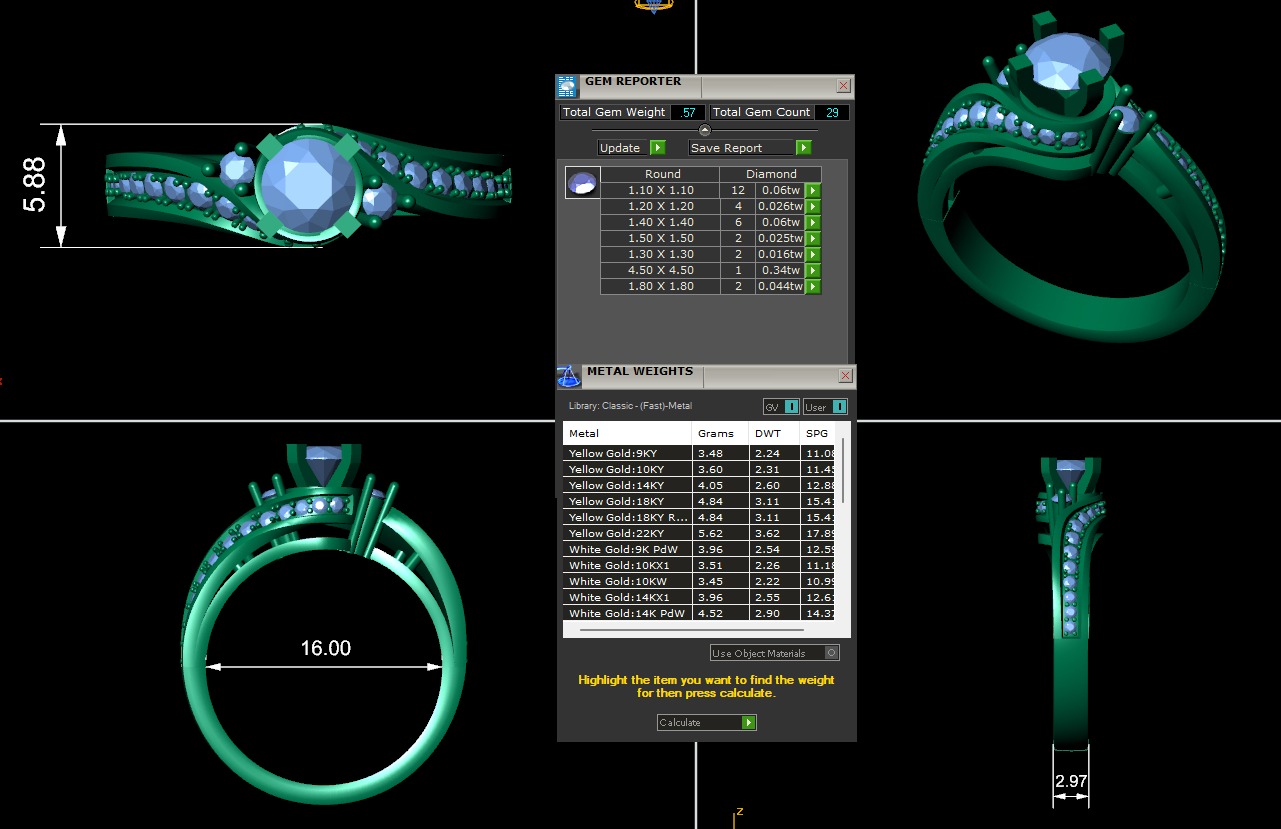Image resolution: width=1281 pixels, height=829 pixels.
Task: Click the metal list vertical scrollbar
Action: tap(843, 471)
